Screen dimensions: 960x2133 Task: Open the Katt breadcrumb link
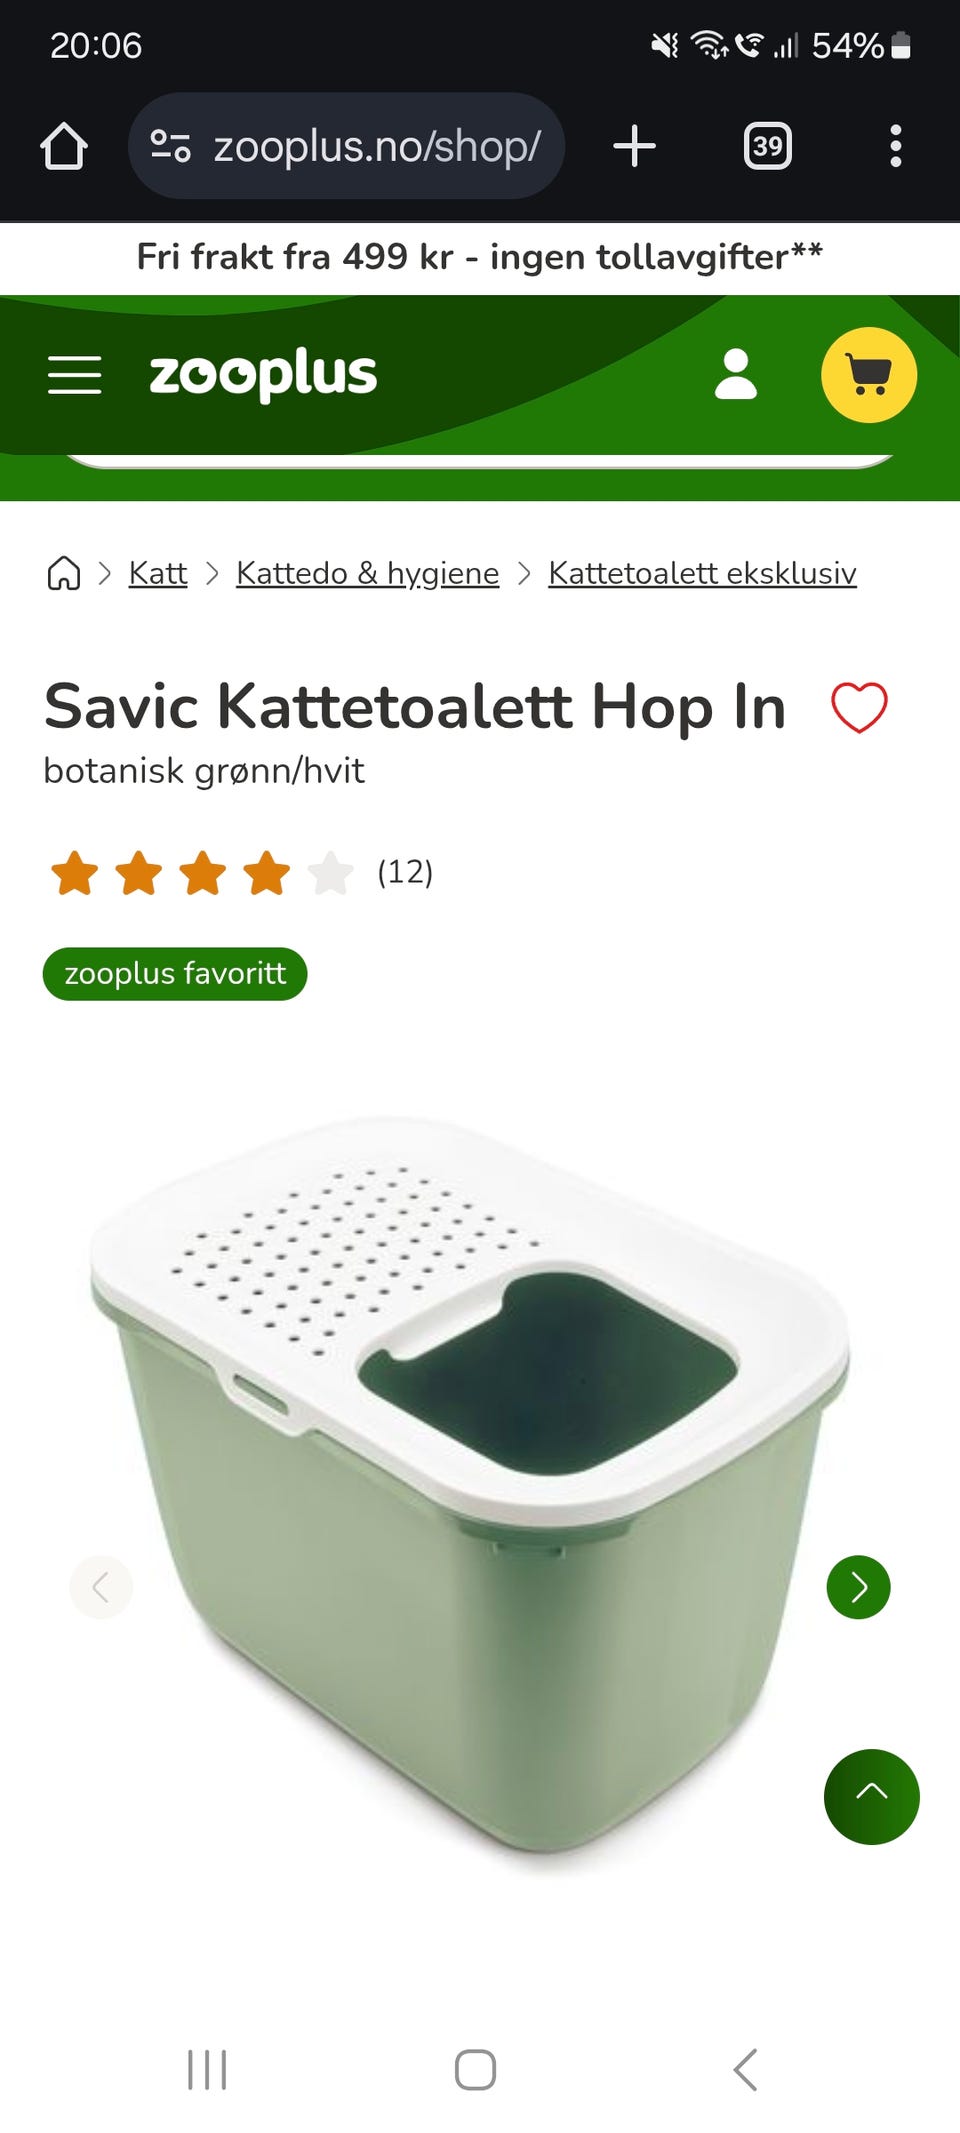coord(158,573)
